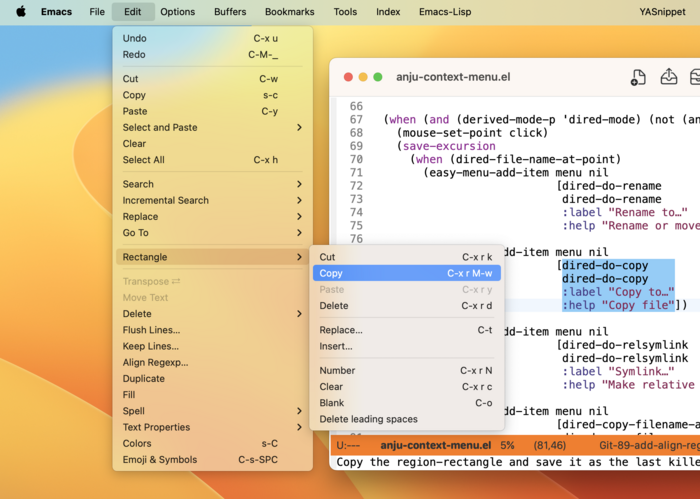700x499 pixels.
Task: Expand the Search submenu
Action: click(x=212, y=184)
